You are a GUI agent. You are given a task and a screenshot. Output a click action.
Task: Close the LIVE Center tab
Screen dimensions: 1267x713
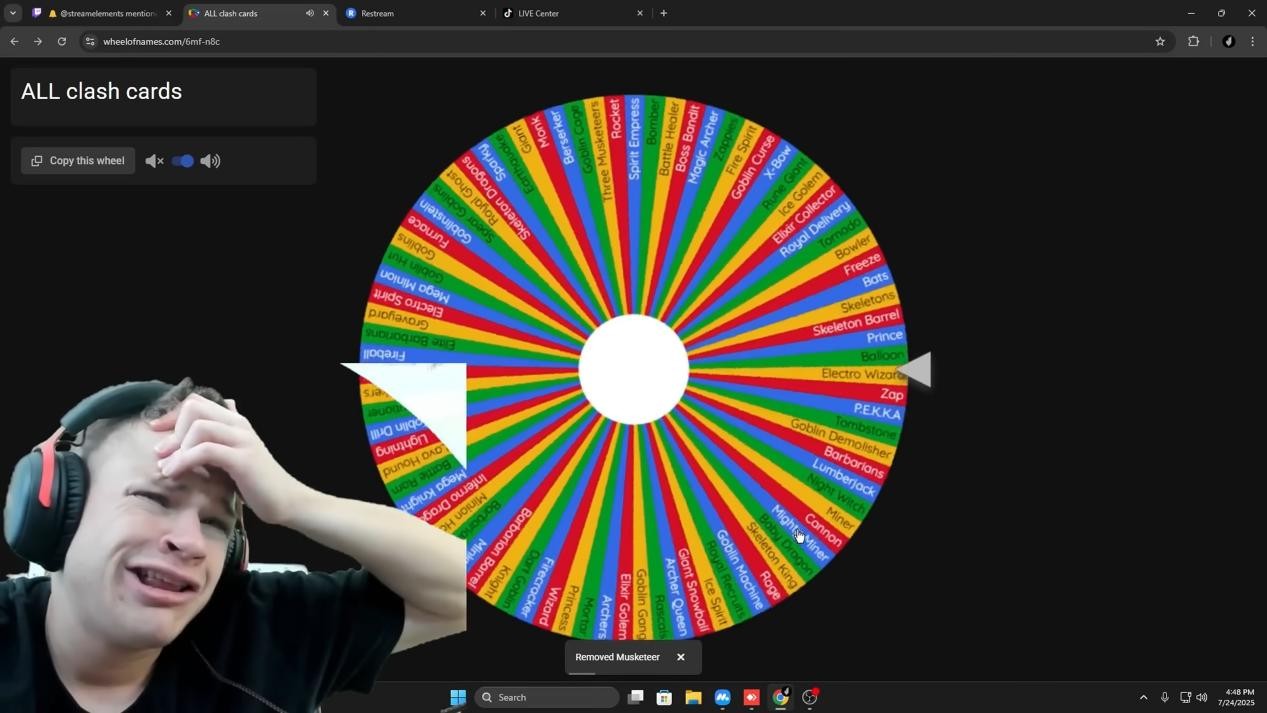[x=640, y=13]
